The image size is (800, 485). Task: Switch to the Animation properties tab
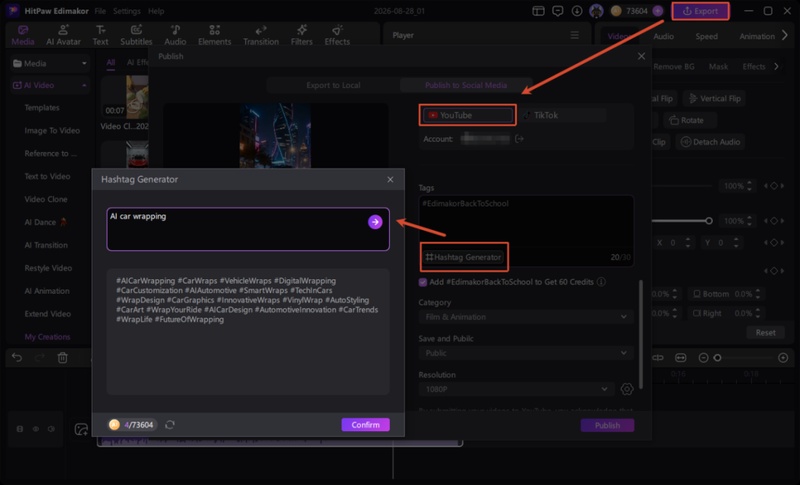757,36
